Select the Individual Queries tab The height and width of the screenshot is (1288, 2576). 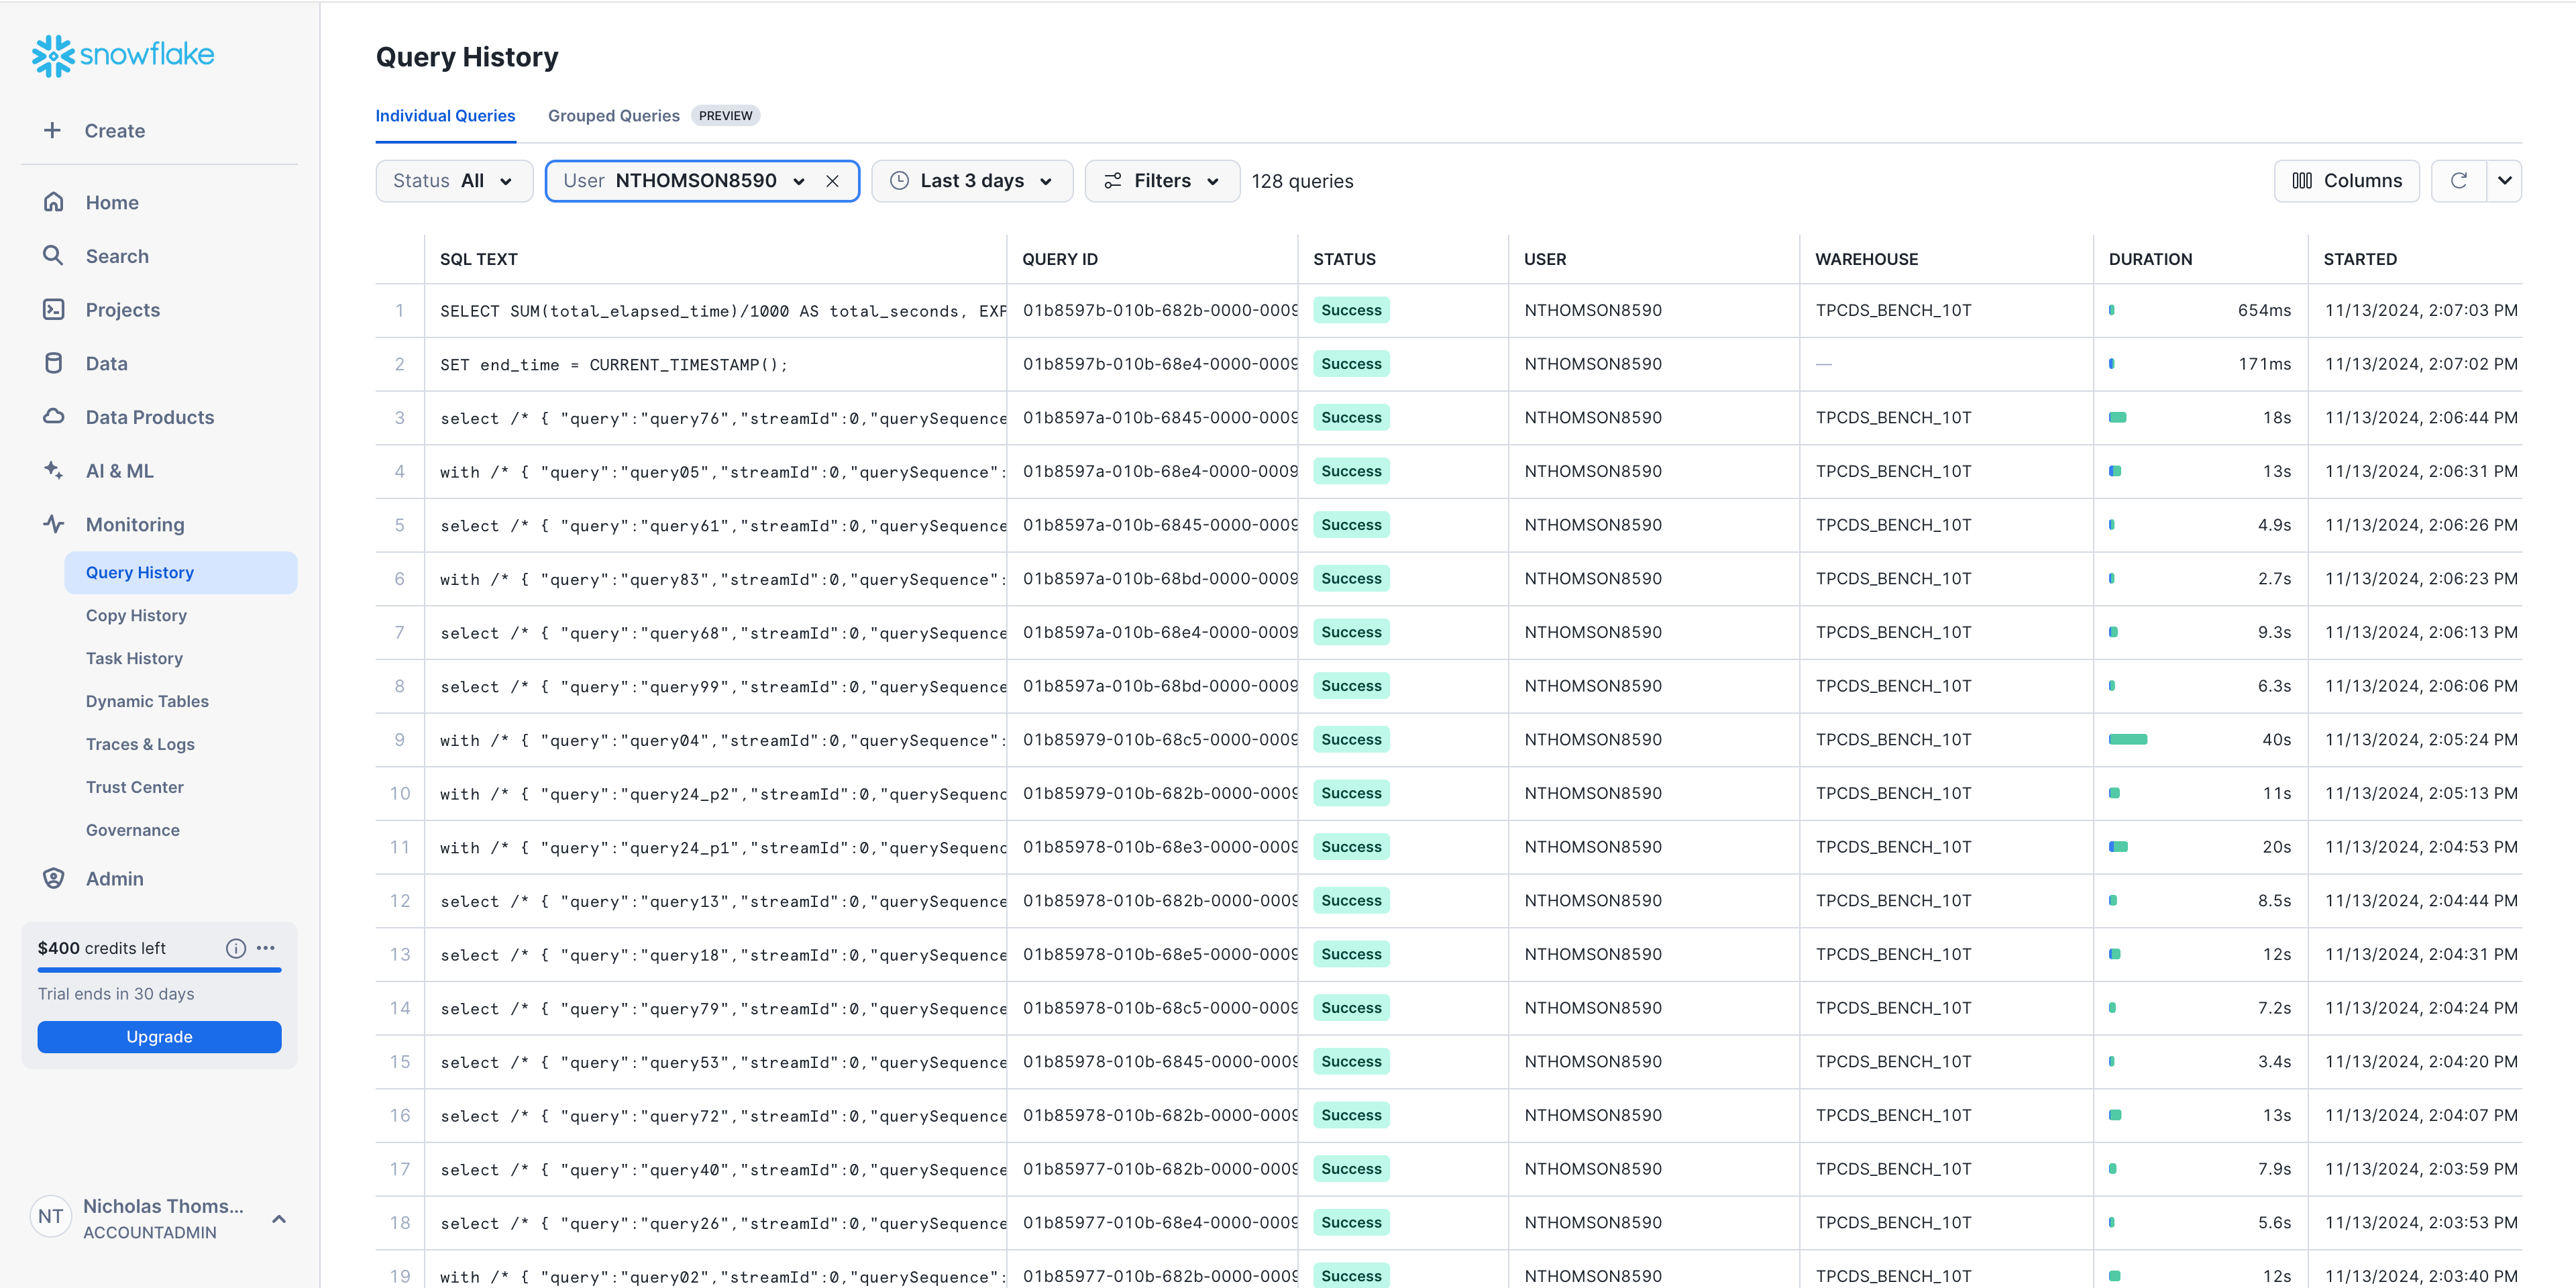click(446, 115)
